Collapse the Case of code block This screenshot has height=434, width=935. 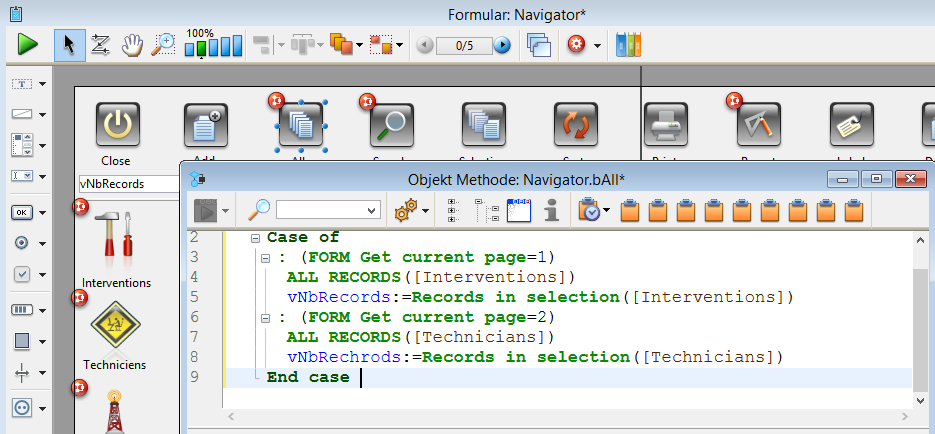point(256,238)
